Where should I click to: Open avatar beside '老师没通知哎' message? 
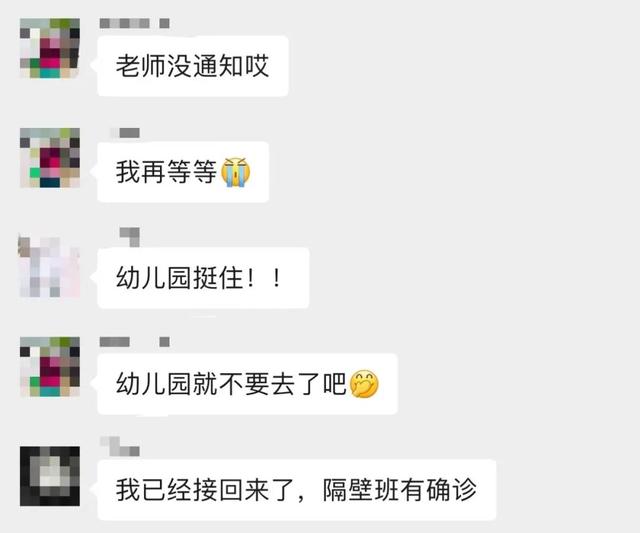tap(50, 48)
